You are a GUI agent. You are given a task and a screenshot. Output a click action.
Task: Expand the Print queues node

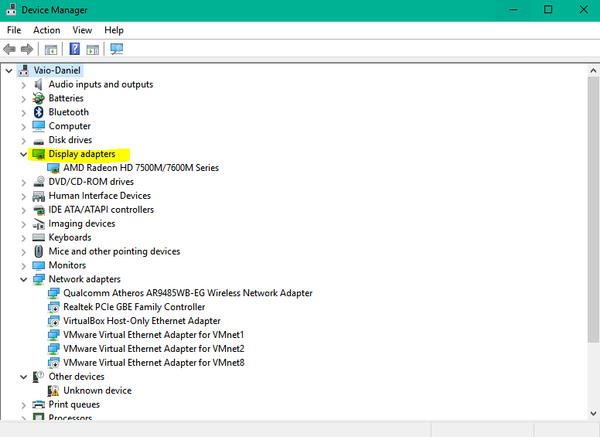[24, 405]
